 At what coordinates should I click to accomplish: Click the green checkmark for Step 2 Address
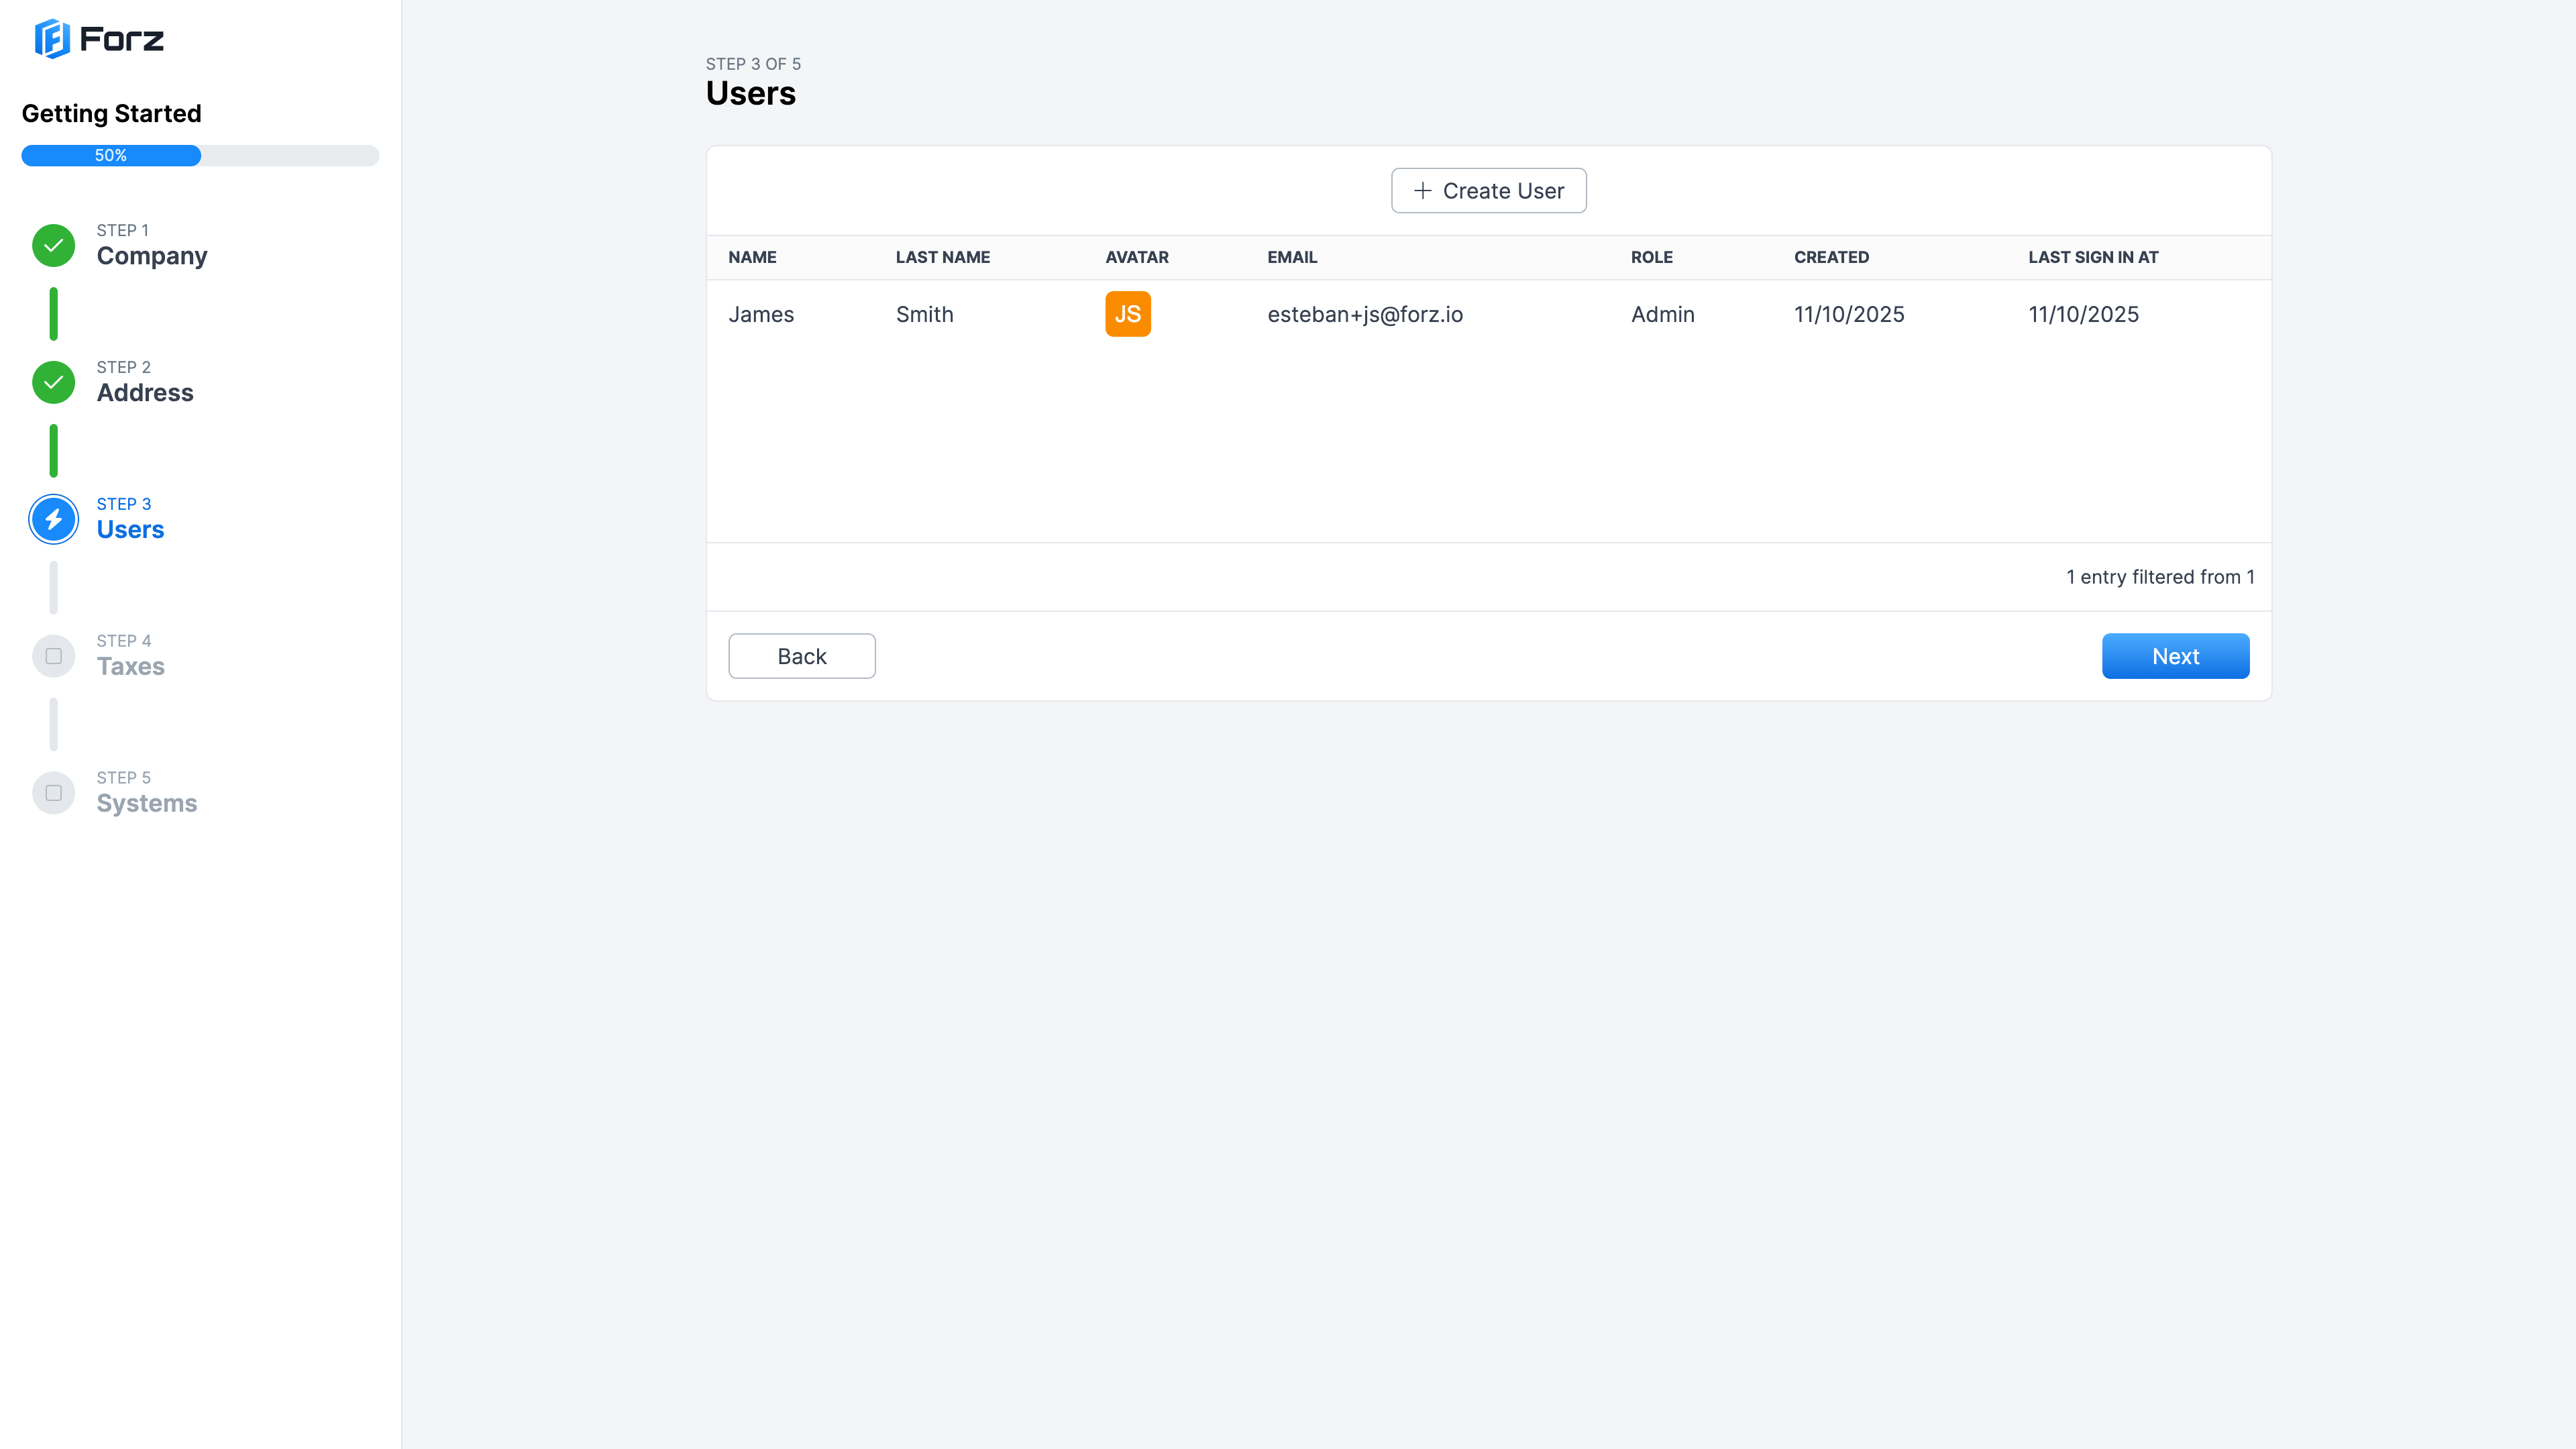pyautogui.click(x=54, y=382)
